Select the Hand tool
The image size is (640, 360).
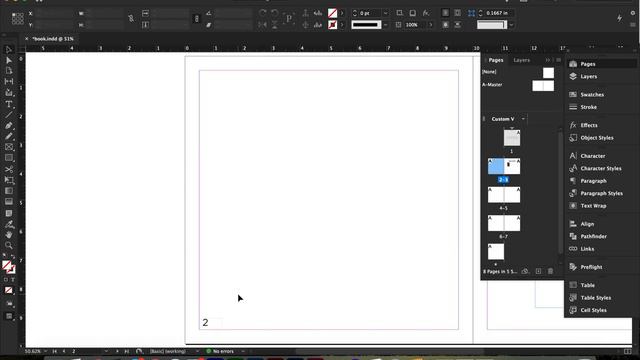tap(9, 235)
